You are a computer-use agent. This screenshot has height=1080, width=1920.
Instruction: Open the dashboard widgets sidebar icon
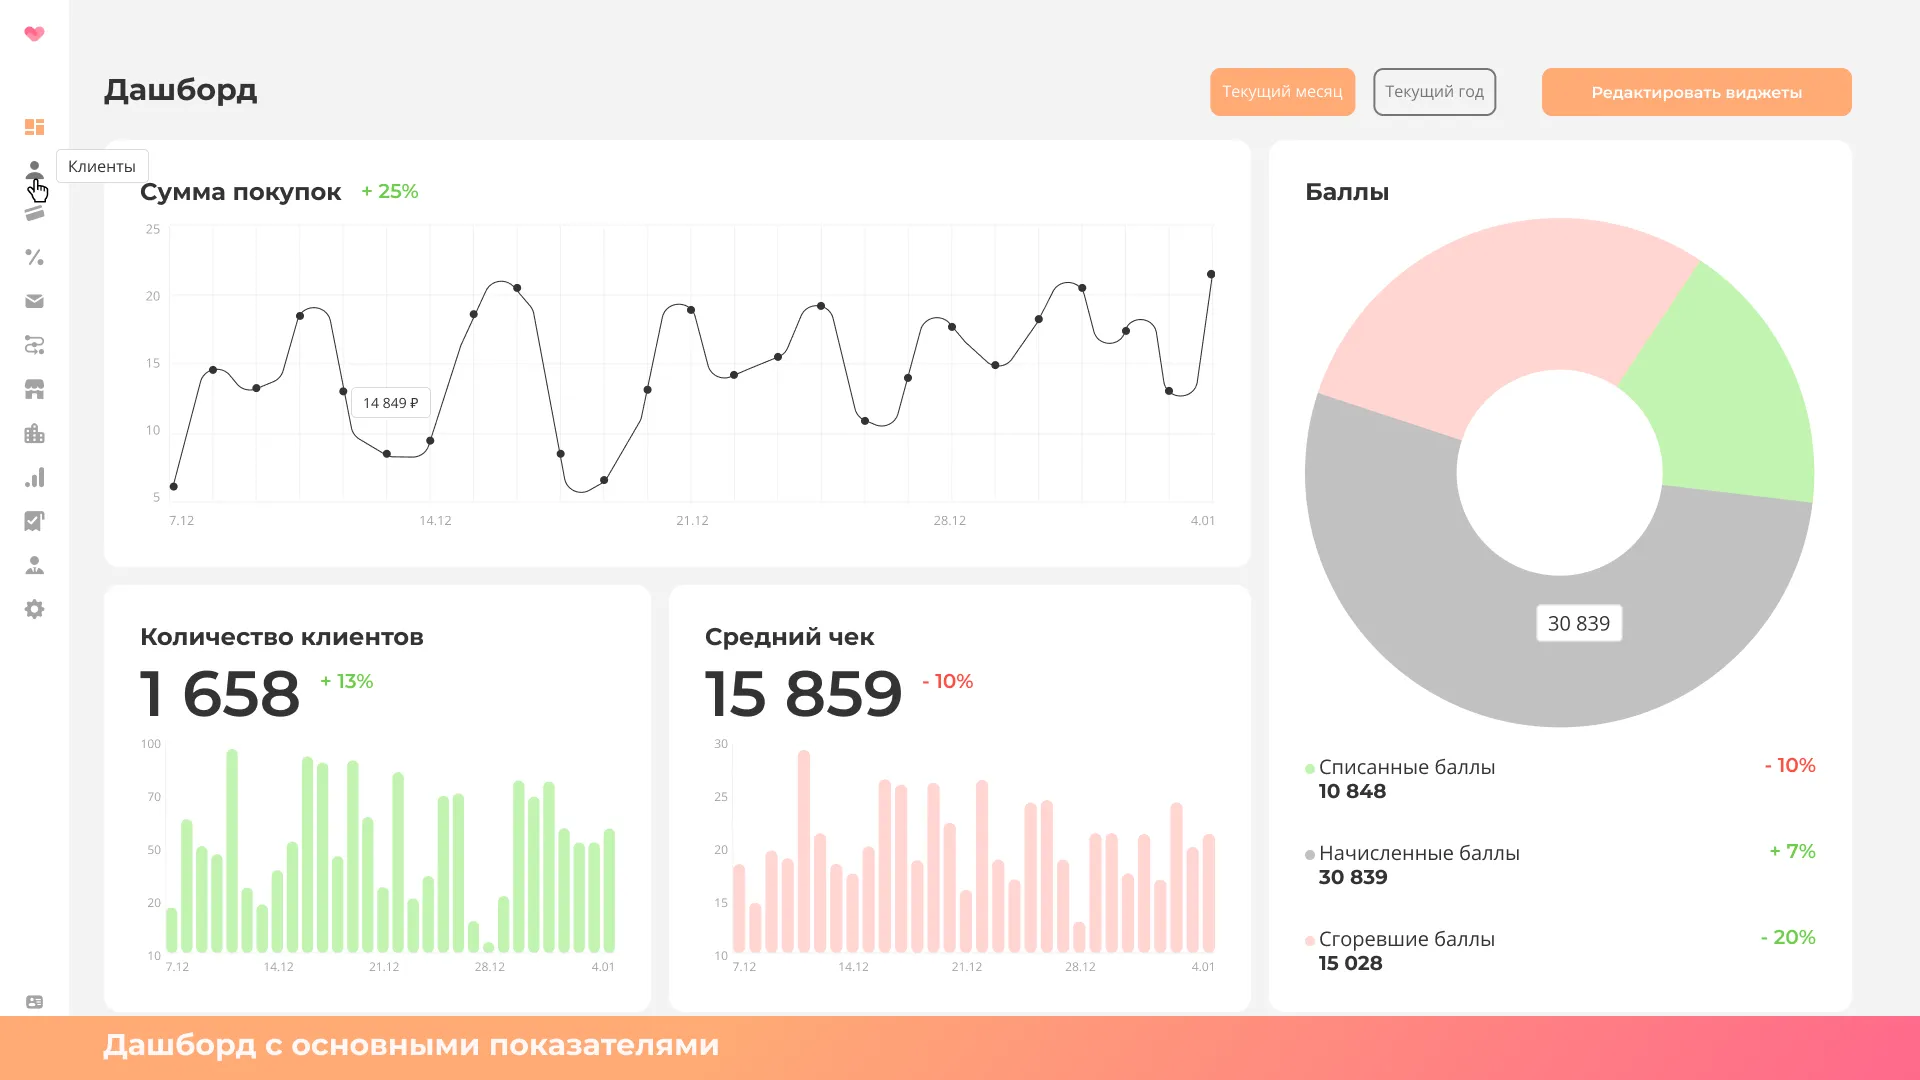(x=34, y=127)
